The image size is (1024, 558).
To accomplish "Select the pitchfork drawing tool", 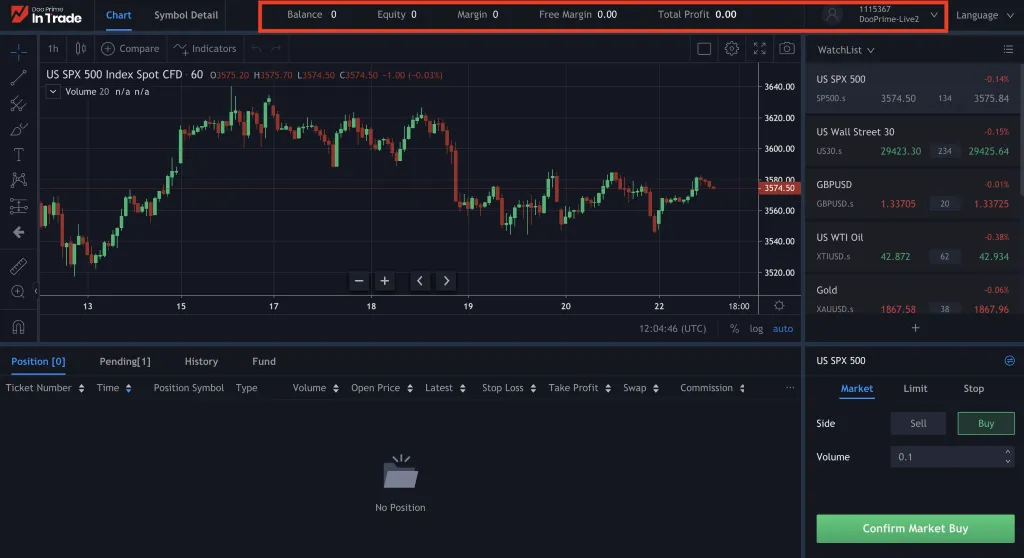I will pyautogui.click(x=18, y=103).
